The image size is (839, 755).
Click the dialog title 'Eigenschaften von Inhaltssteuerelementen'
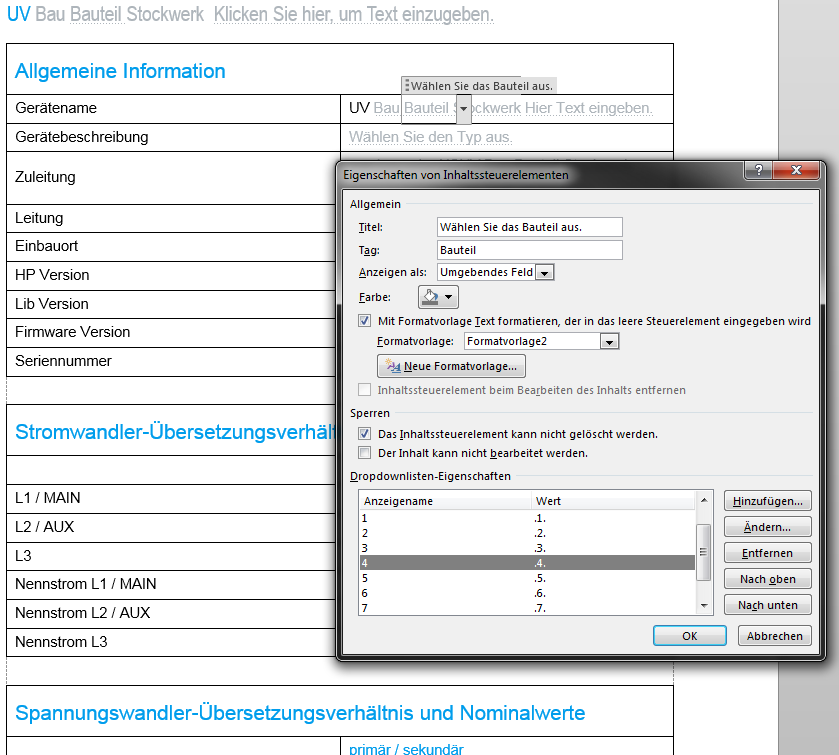coord(456,175)
